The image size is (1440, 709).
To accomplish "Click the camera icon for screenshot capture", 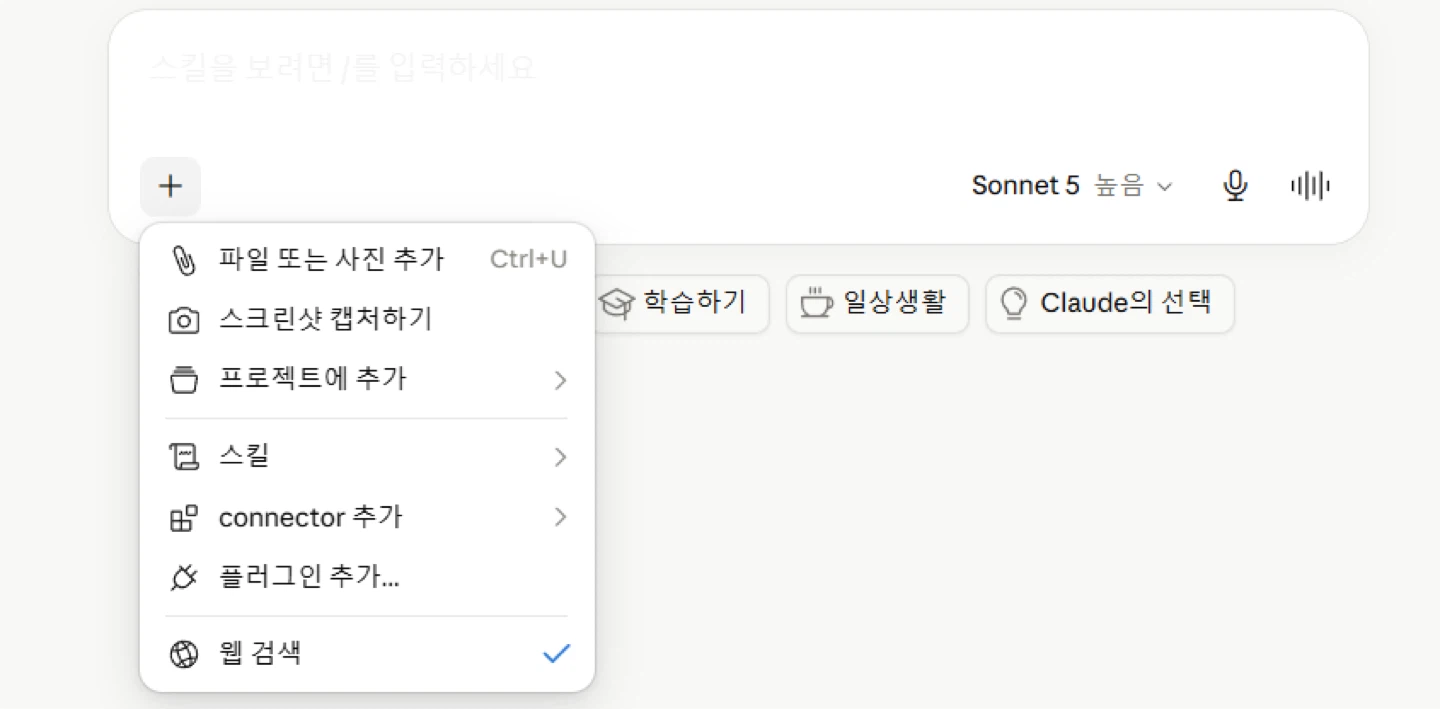I will [x=184, y=321].
